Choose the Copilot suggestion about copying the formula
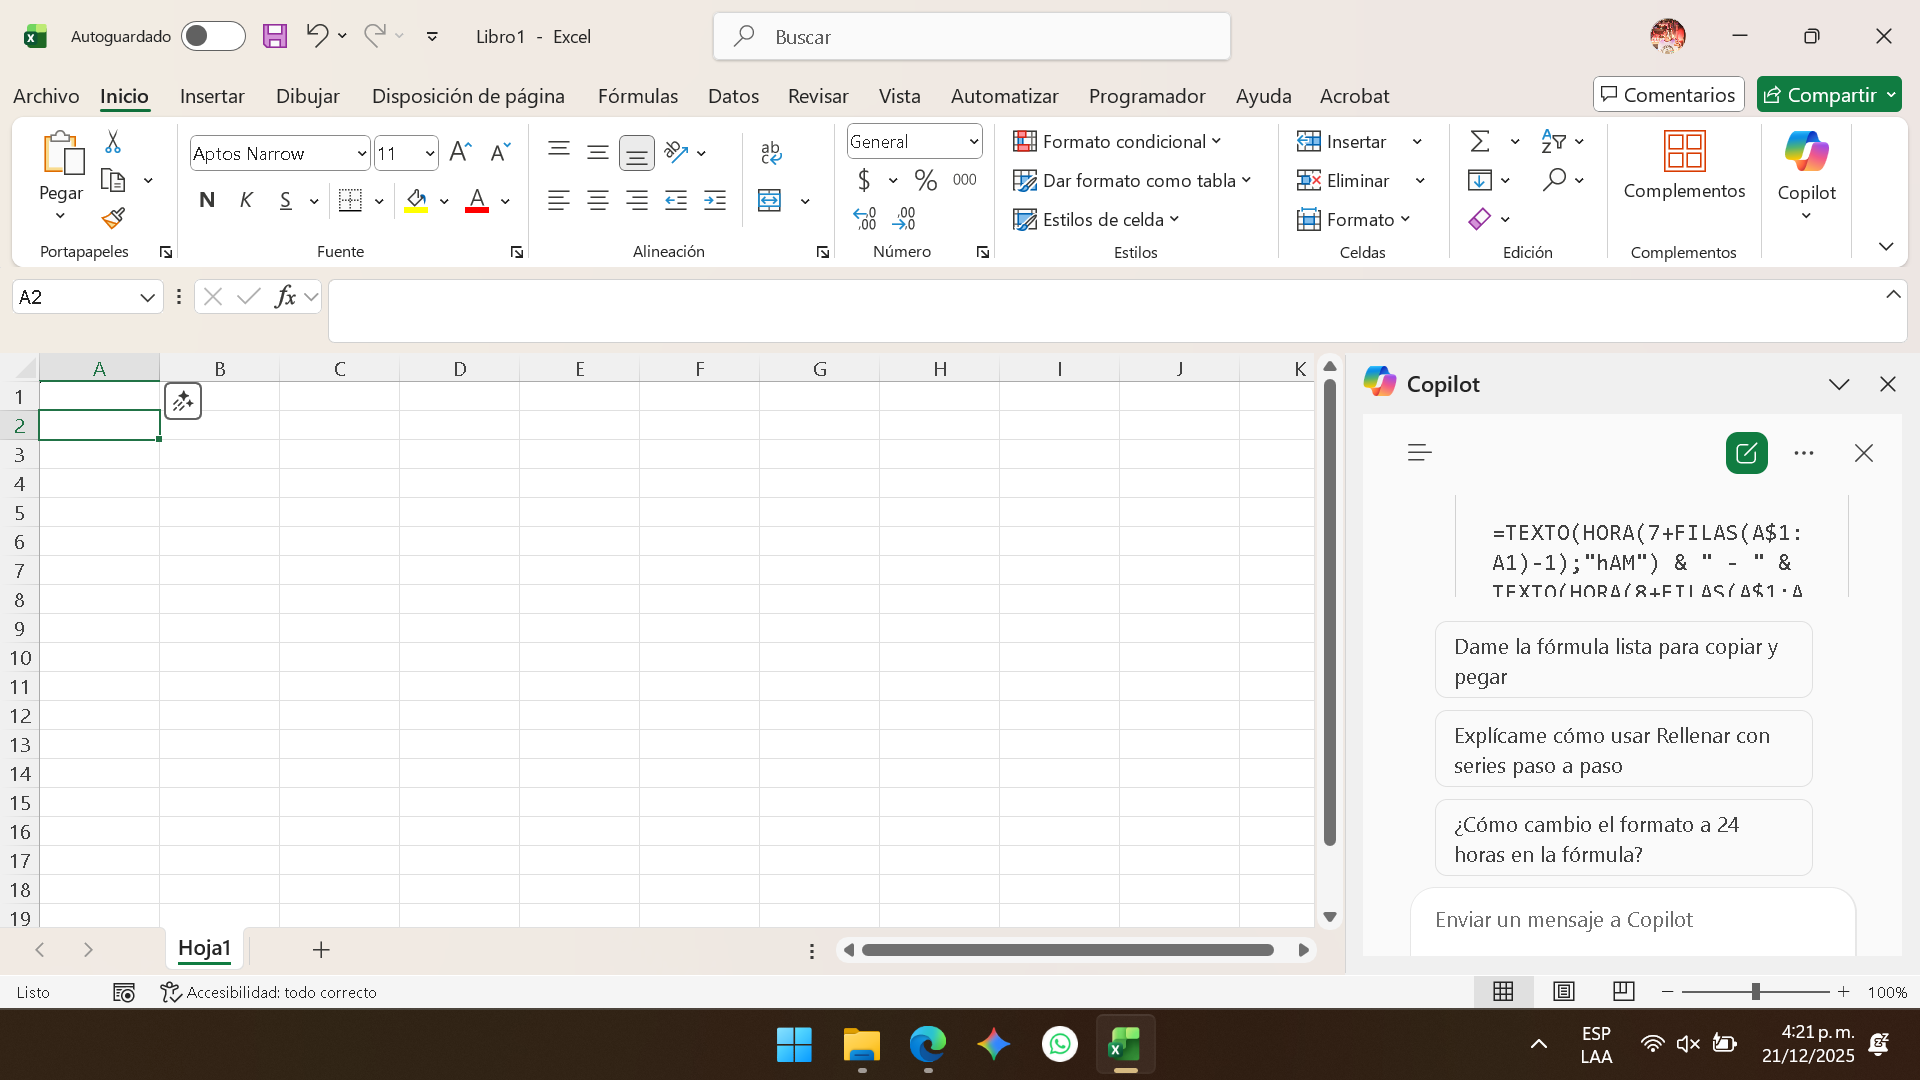1920x1080 pixels. [1622, 660]
